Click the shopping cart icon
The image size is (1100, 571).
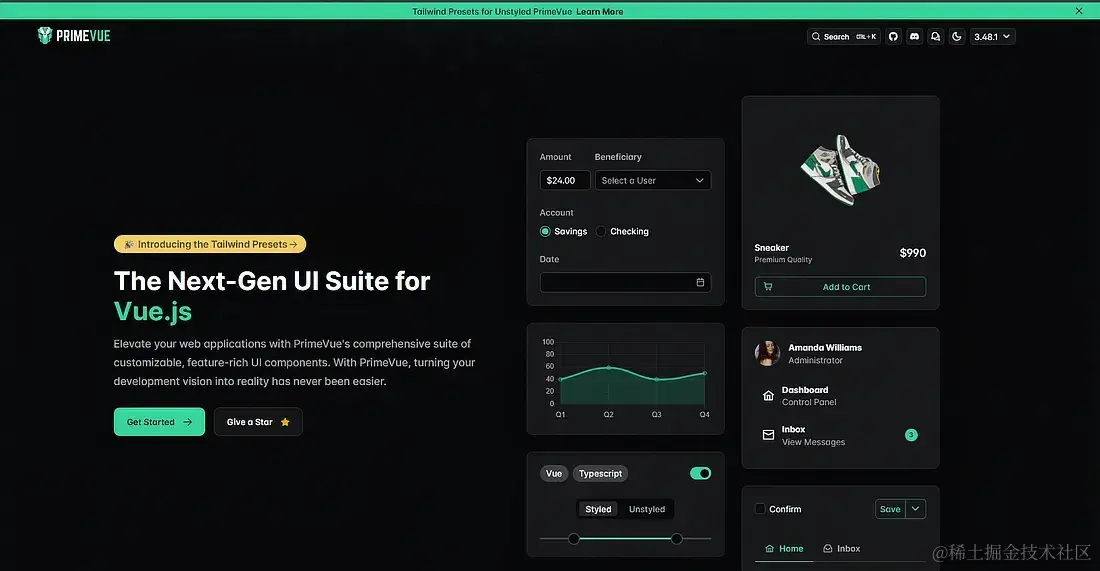(767, 286)
